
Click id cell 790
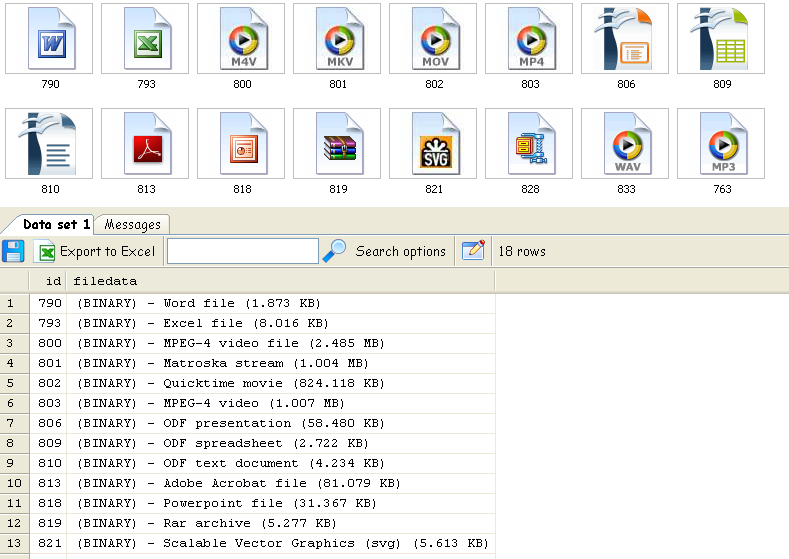(48, 303)
